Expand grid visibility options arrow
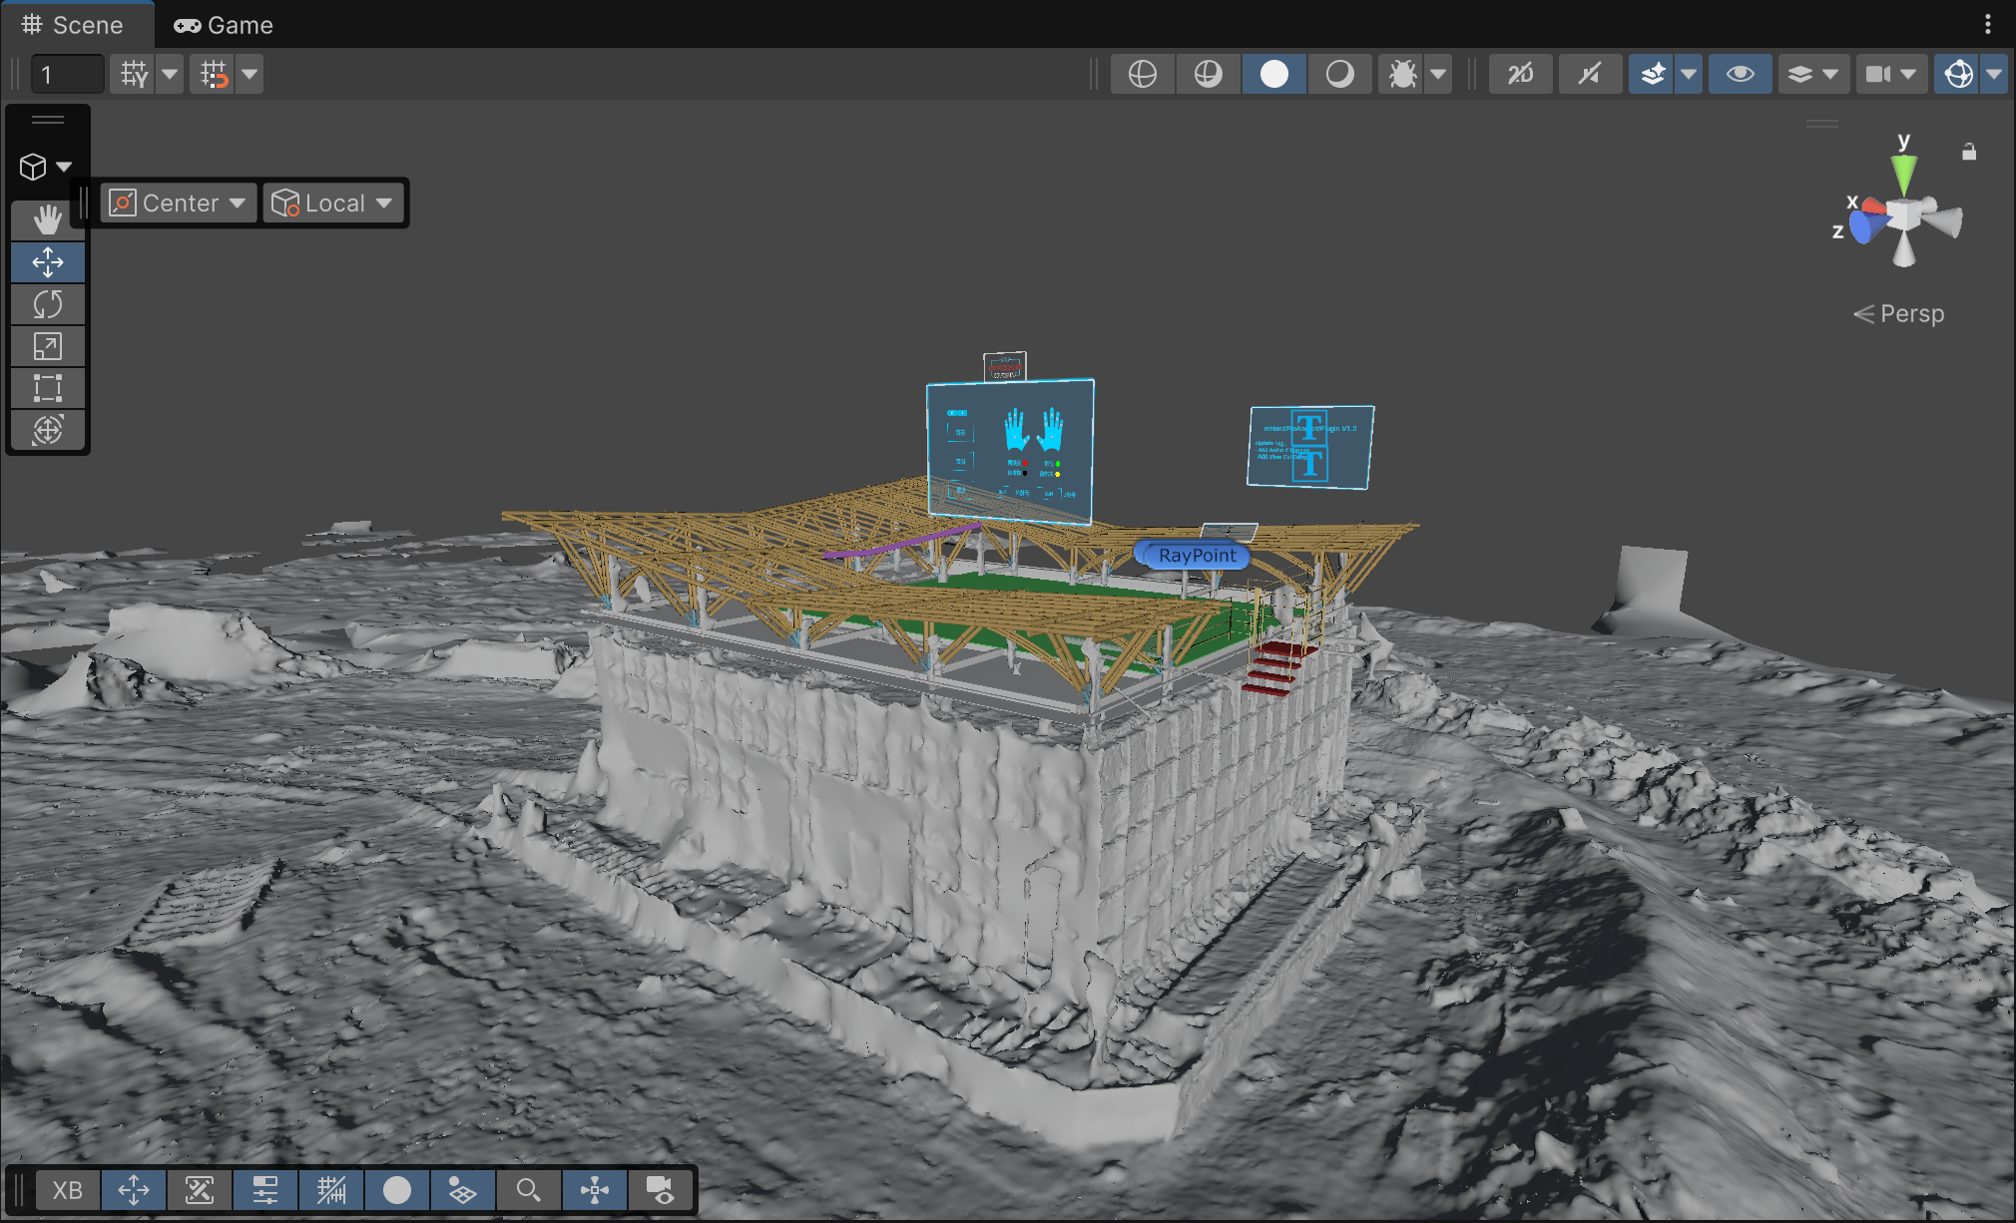The image size is (2016, 1223). coord(170,74)
